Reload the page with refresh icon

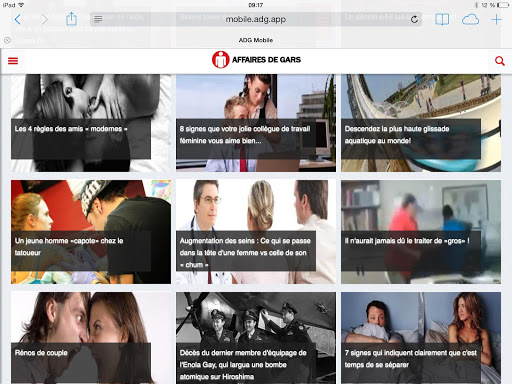414,19
